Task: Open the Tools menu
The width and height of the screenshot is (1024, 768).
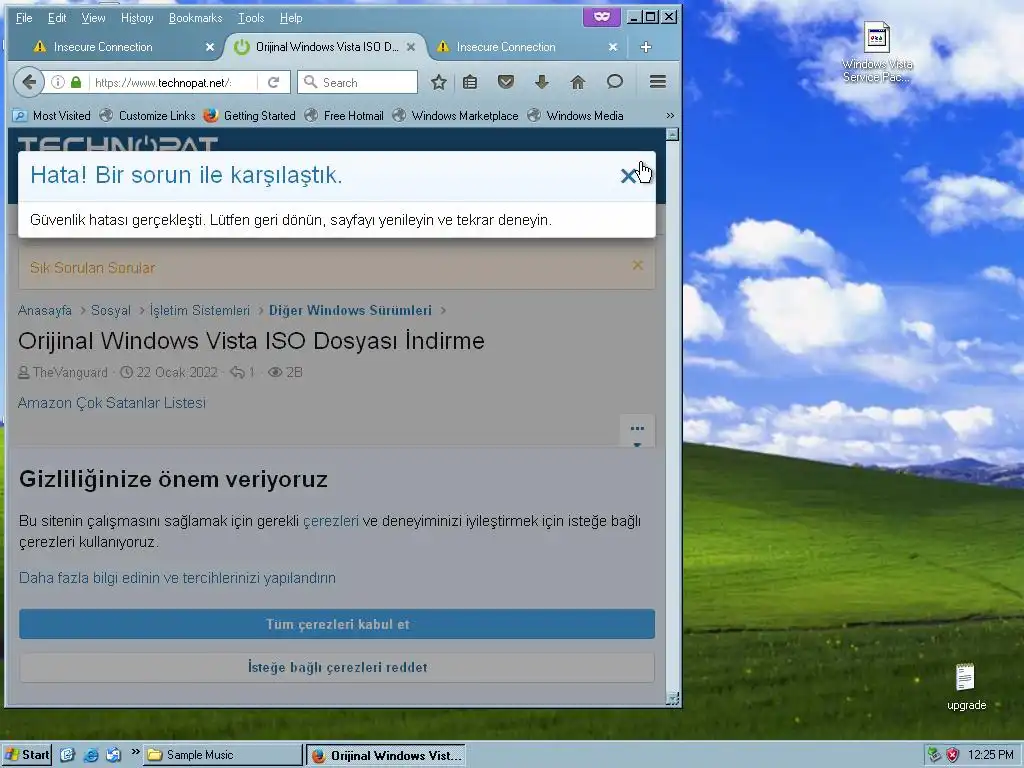Action: point(251,18)
